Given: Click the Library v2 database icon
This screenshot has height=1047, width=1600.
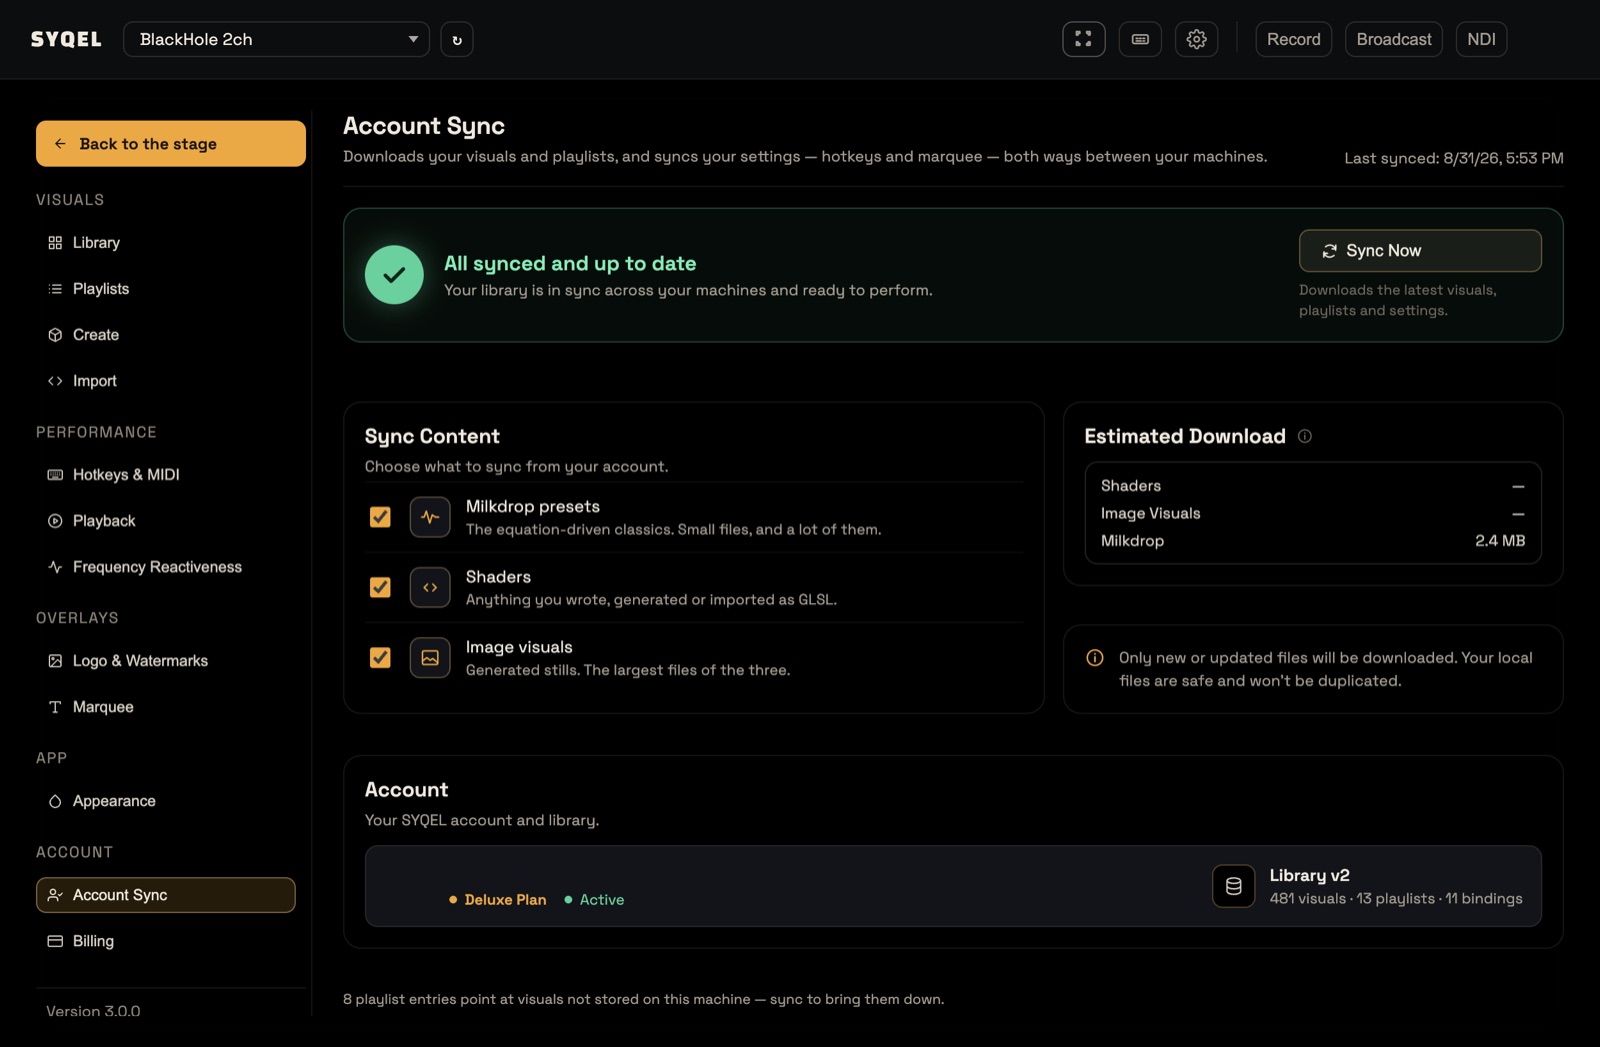Looking at the screenshot, I should tap(1233, 886).
